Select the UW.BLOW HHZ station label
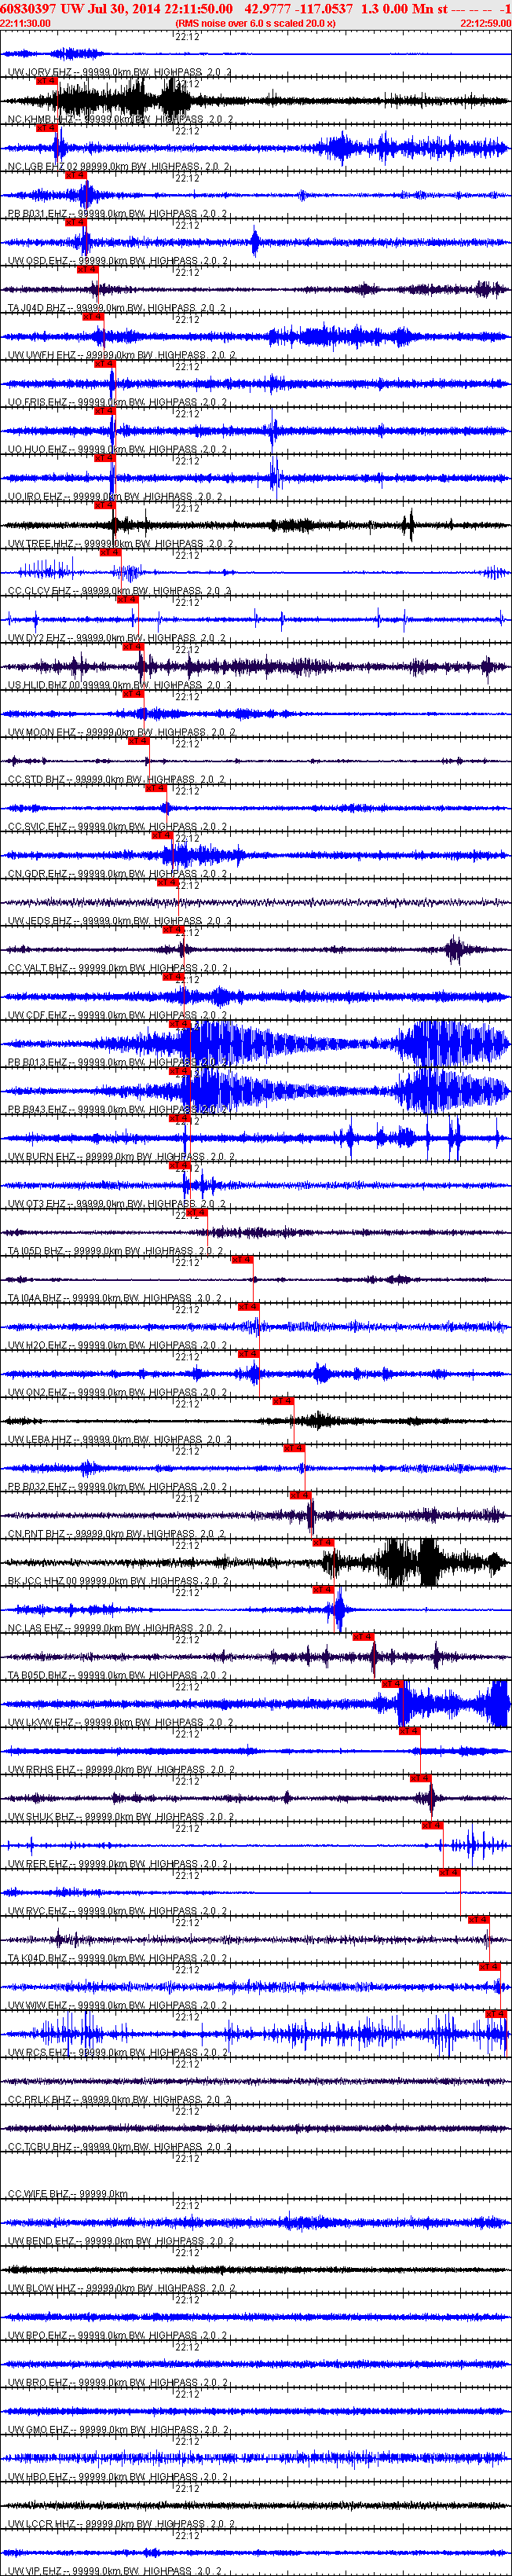512x2576 pixels. [121, 2288]
